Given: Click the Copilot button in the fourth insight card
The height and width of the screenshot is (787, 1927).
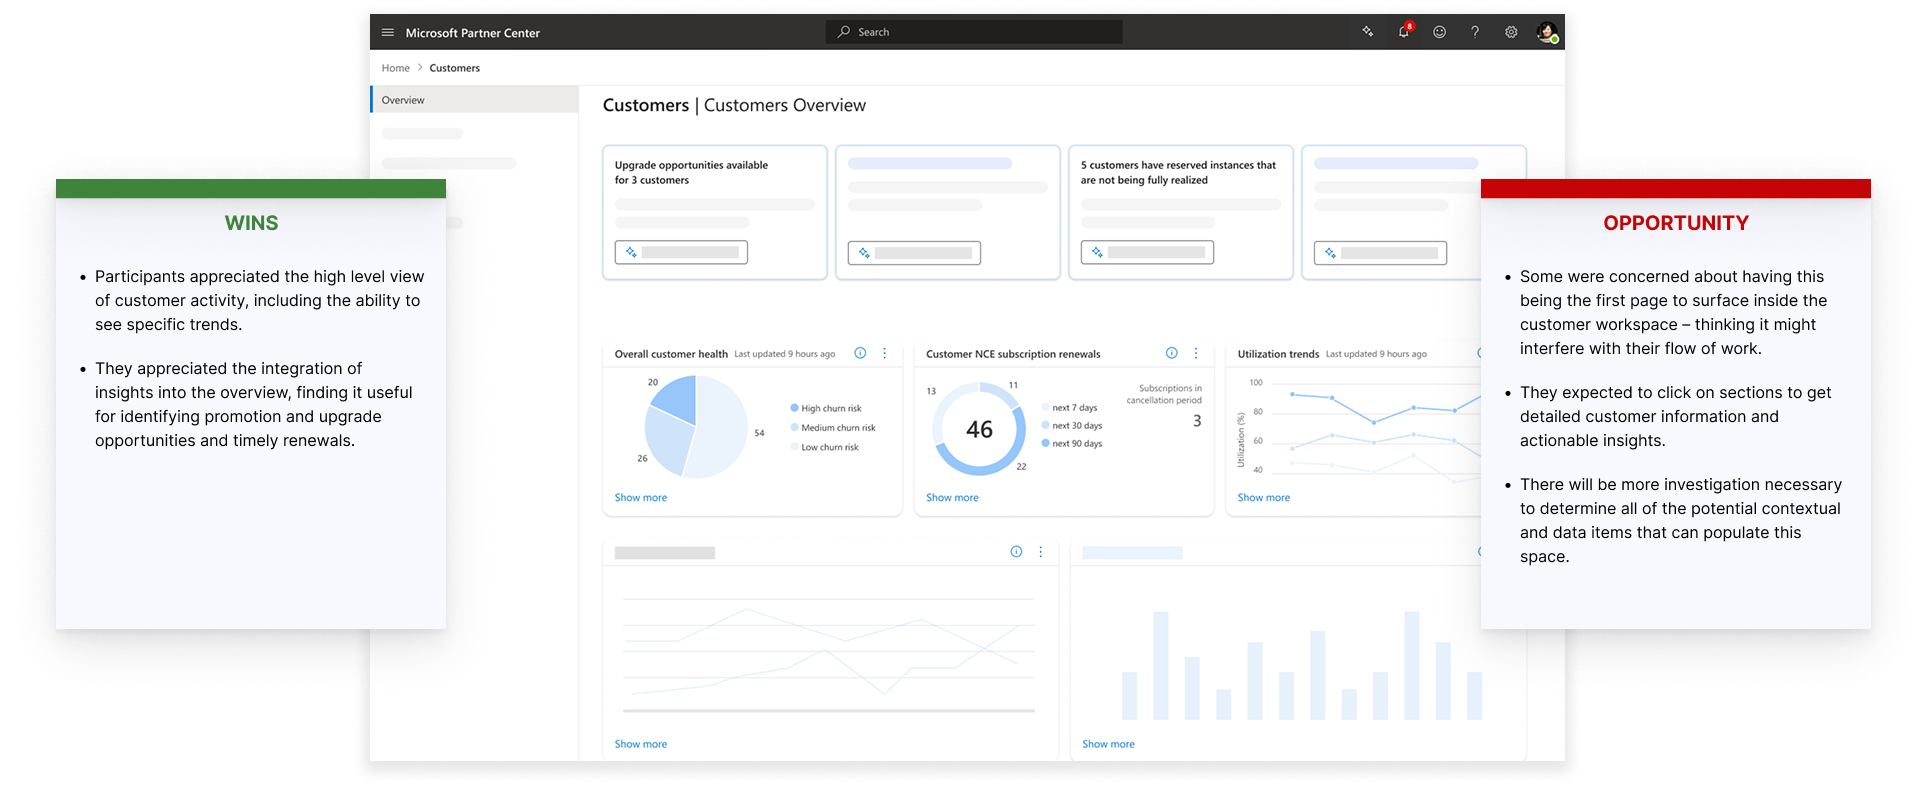Looking at the screenshot, I should pyautogui.click(x=1380, y=253).
